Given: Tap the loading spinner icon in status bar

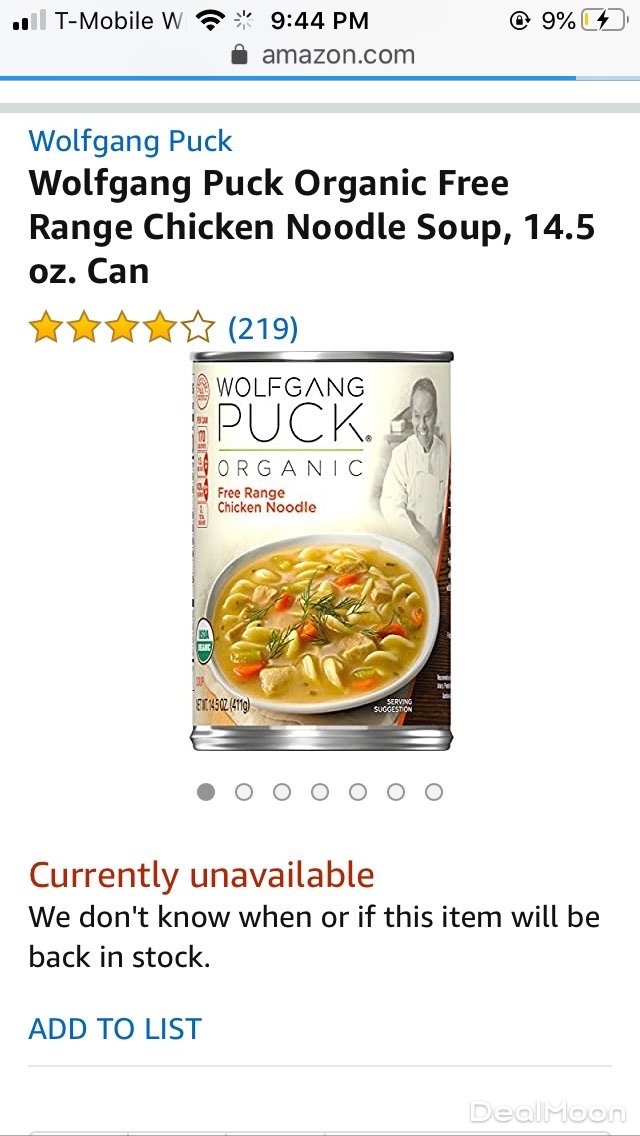Looking at the screenshot, I should (x=244, y=21).
